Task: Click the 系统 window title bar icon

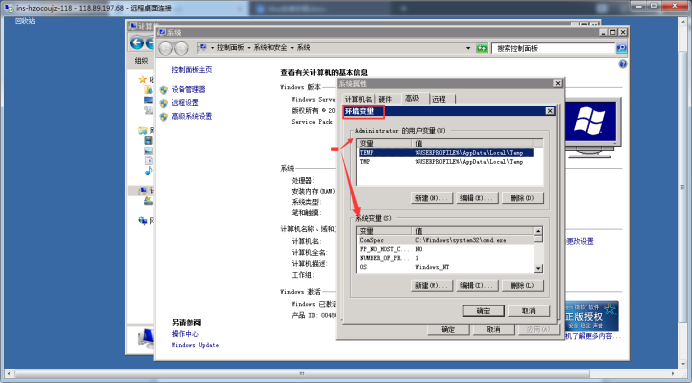Action: point(162,32)
